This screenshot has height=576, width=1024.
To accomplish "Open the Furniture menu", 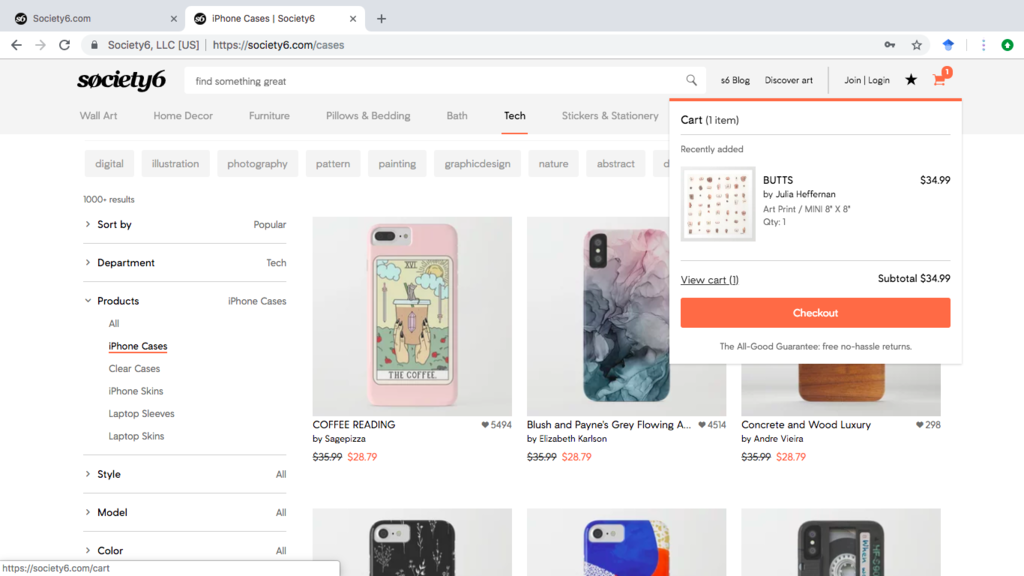I will pos(269,116).
